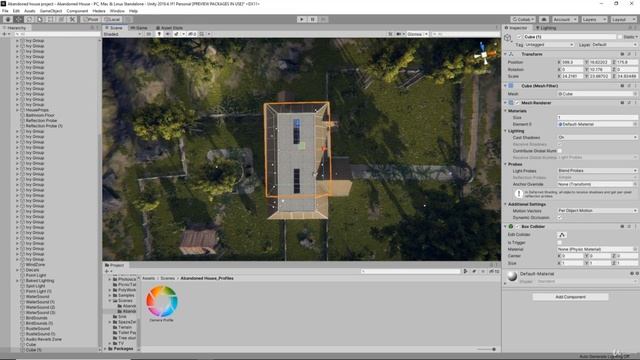Select the Scale tool in toolbar
Viewport: 640px width, 360px height.
(40, 19)
